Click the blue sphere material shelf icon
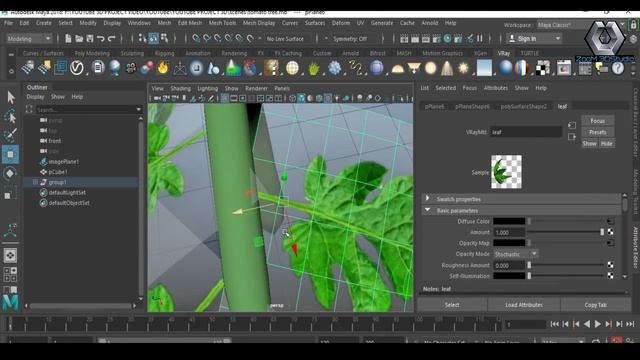This screenshot has height=360, width=640. [x=505, y=68]
